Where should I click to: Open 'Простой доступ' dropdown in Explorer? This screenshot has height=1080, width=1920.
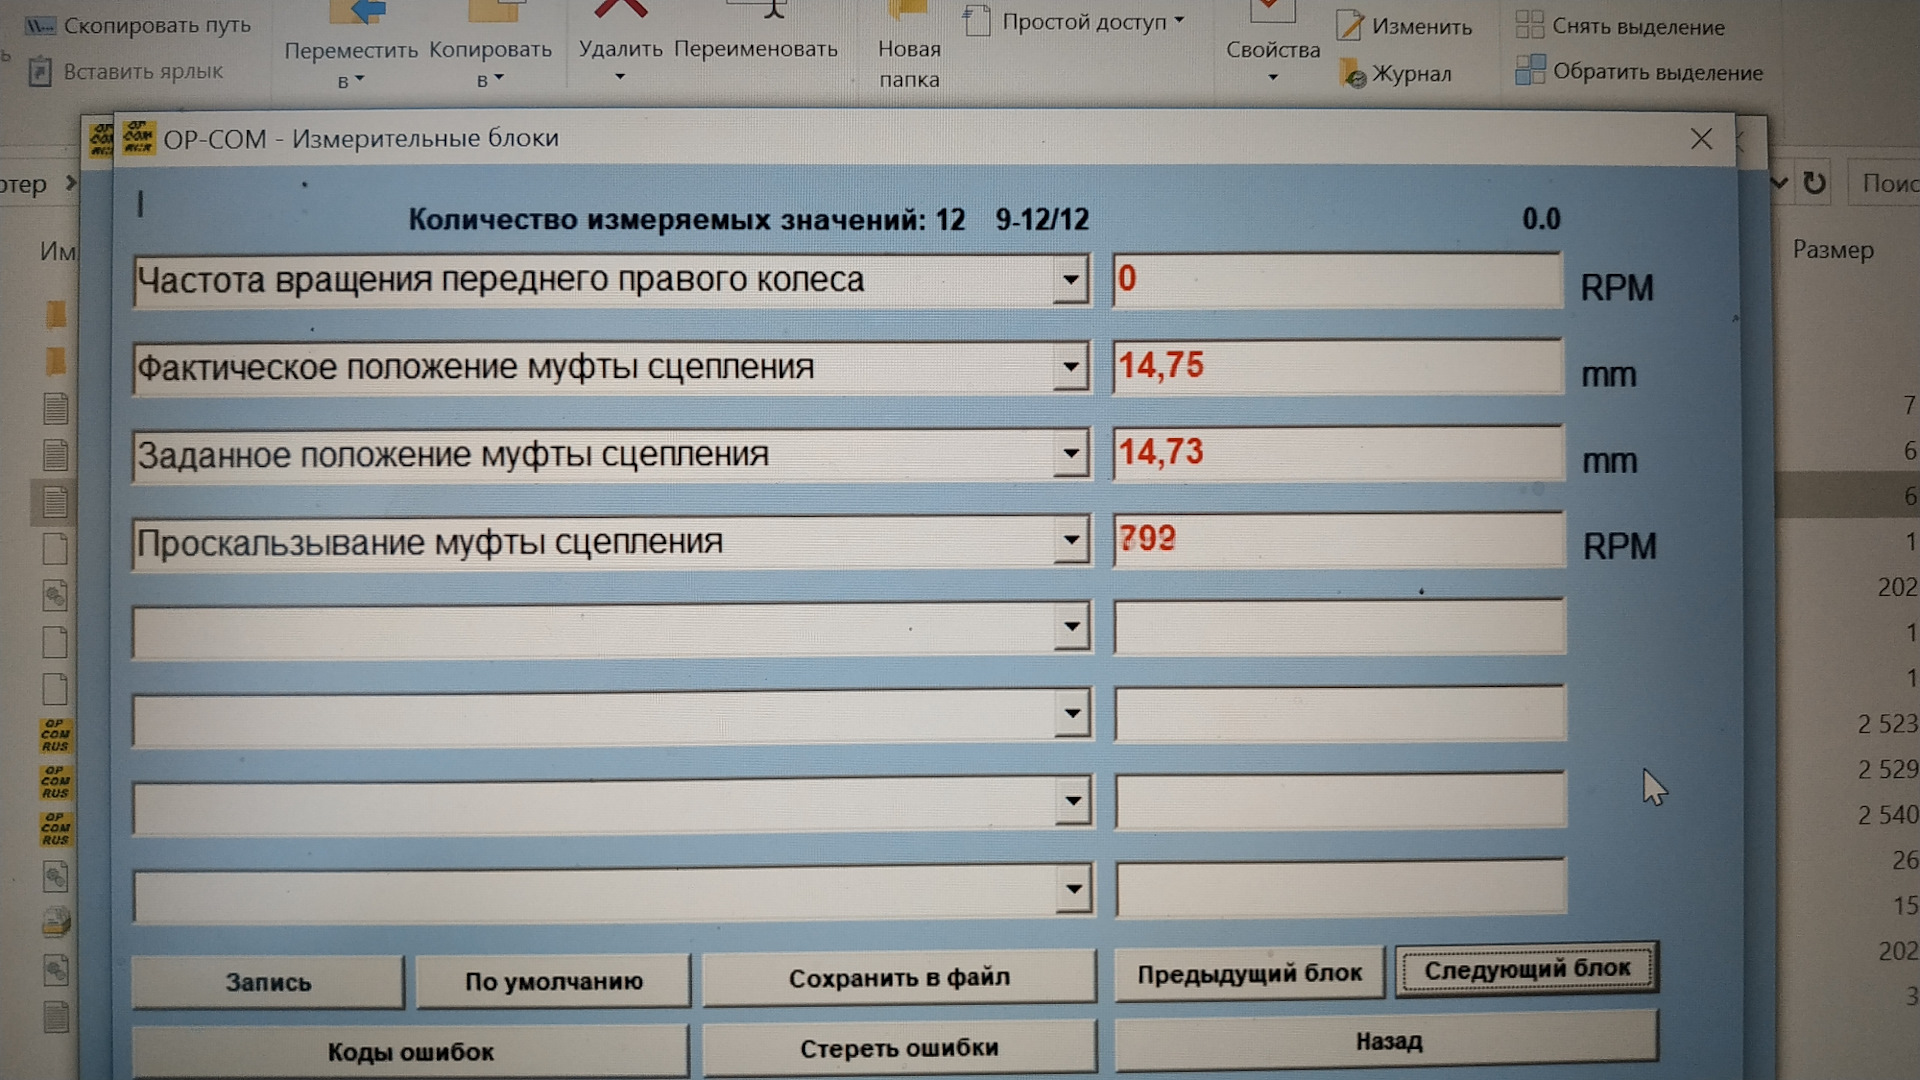coord(1076,22)
